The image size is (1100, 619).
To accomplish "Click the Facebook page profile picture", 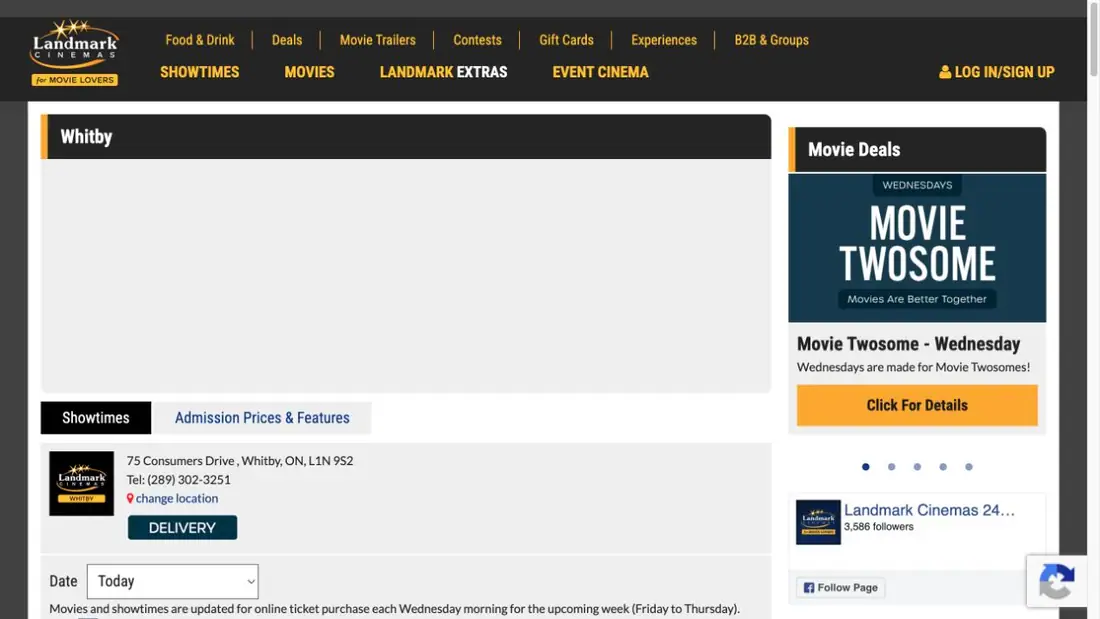I will [818, 522].
